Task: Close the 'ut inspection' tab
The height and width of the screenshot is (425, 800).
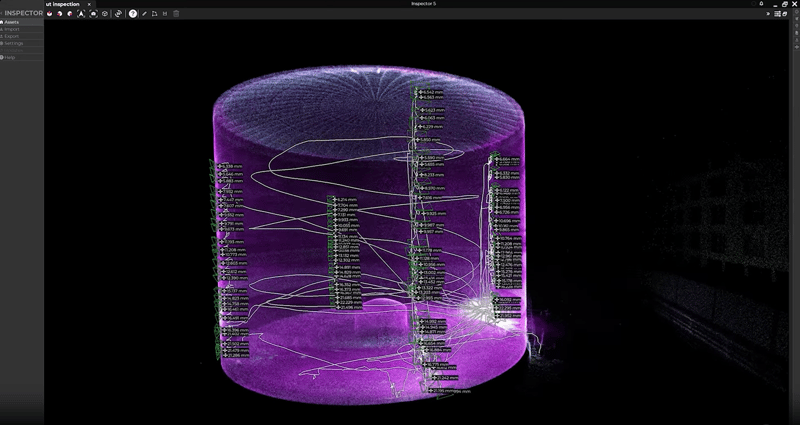Action: (89, 5)
